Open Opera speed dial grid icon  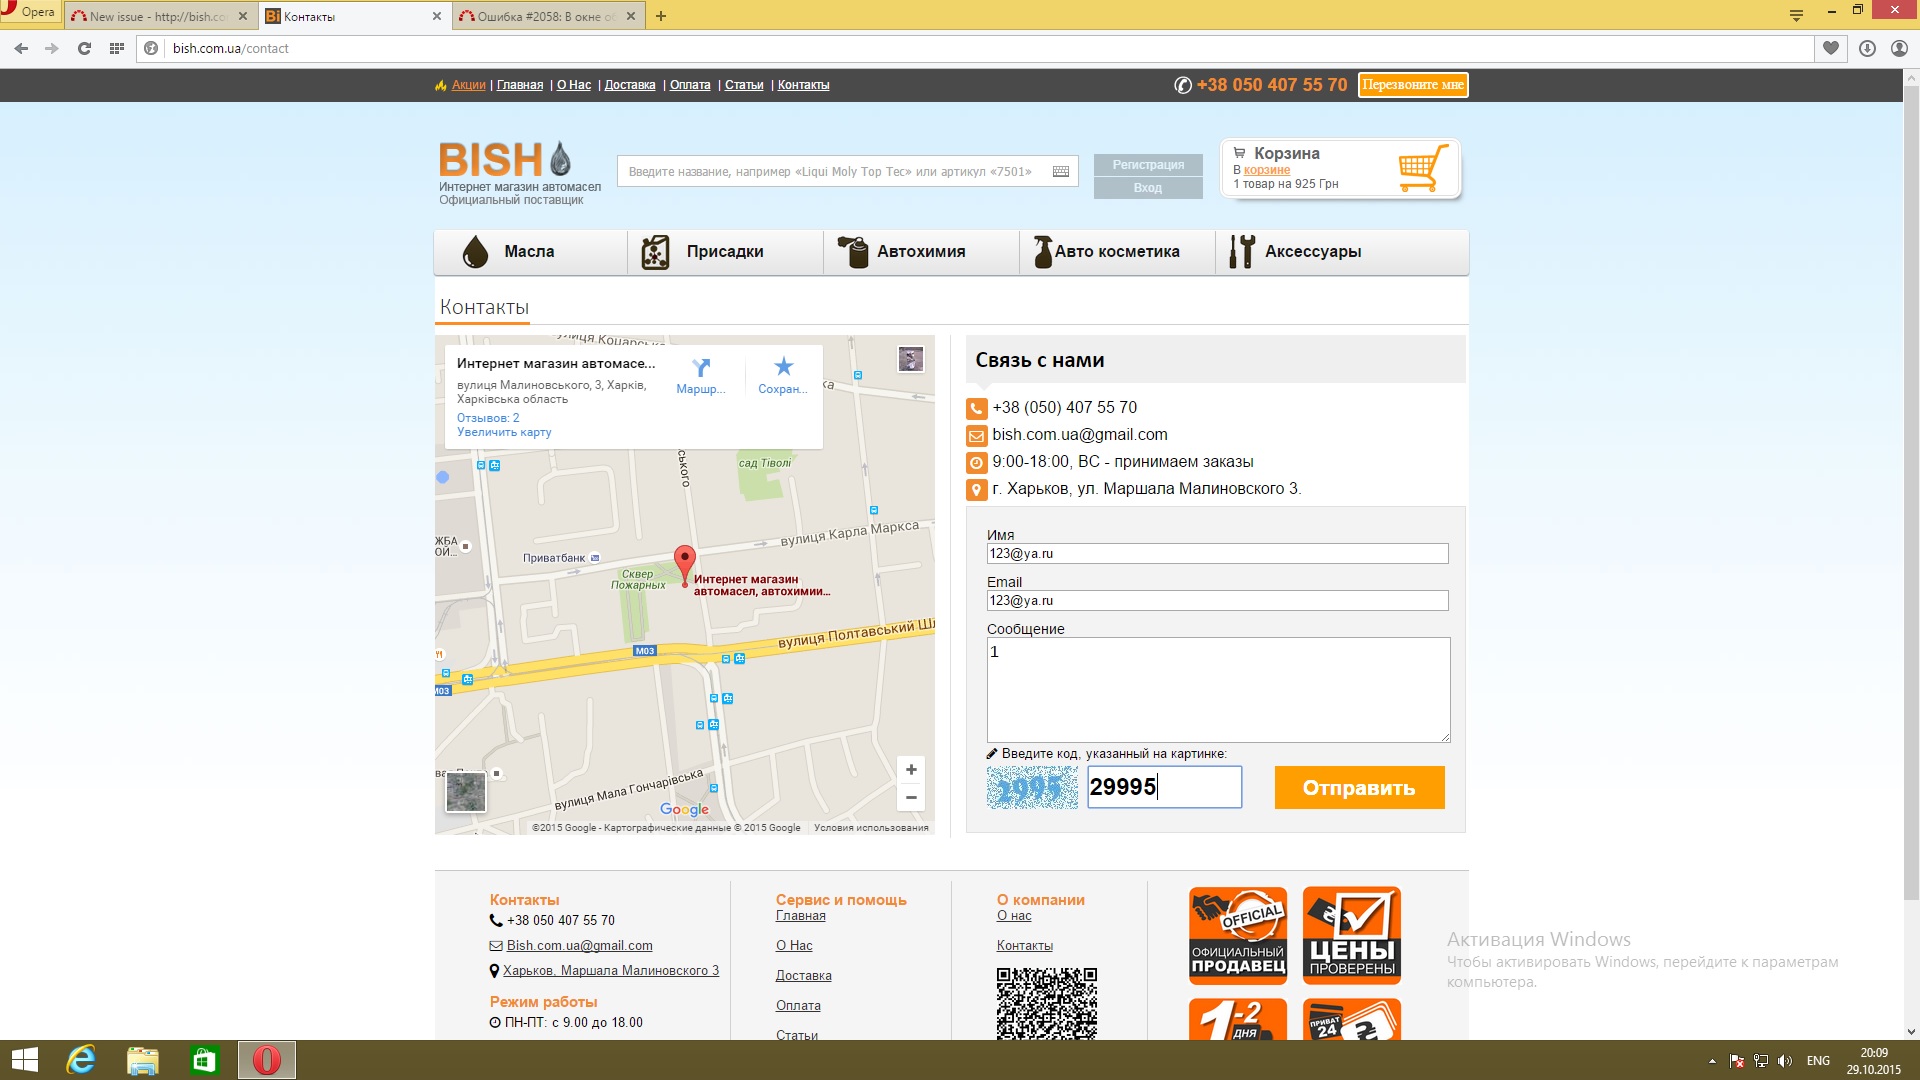pos(117,48)
